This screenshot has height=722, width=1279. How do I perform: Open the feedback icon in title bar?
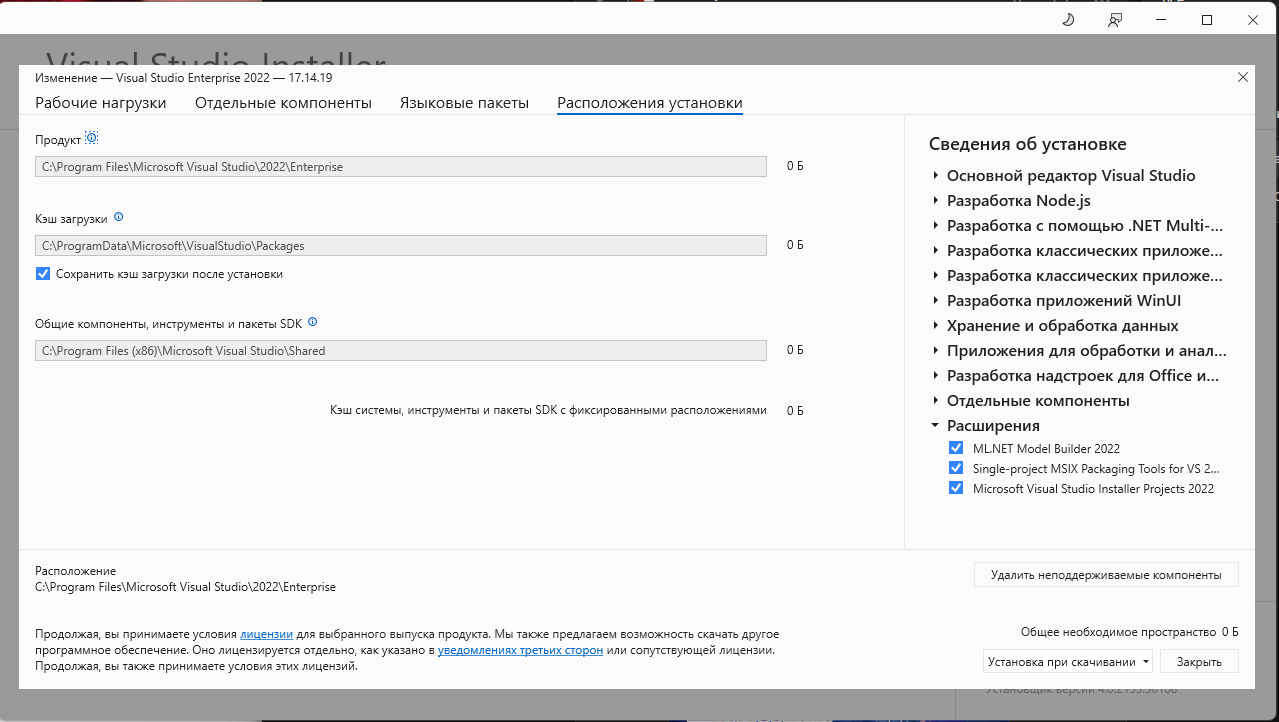[x=1115, y=20]
